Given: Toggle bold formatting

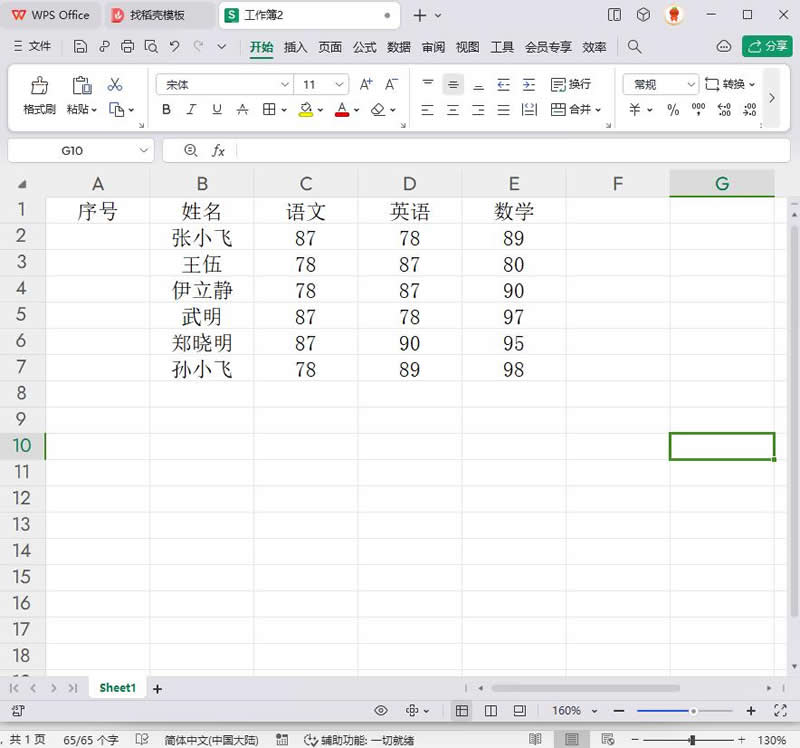Looking at the screenshot, I should [166, 110].
